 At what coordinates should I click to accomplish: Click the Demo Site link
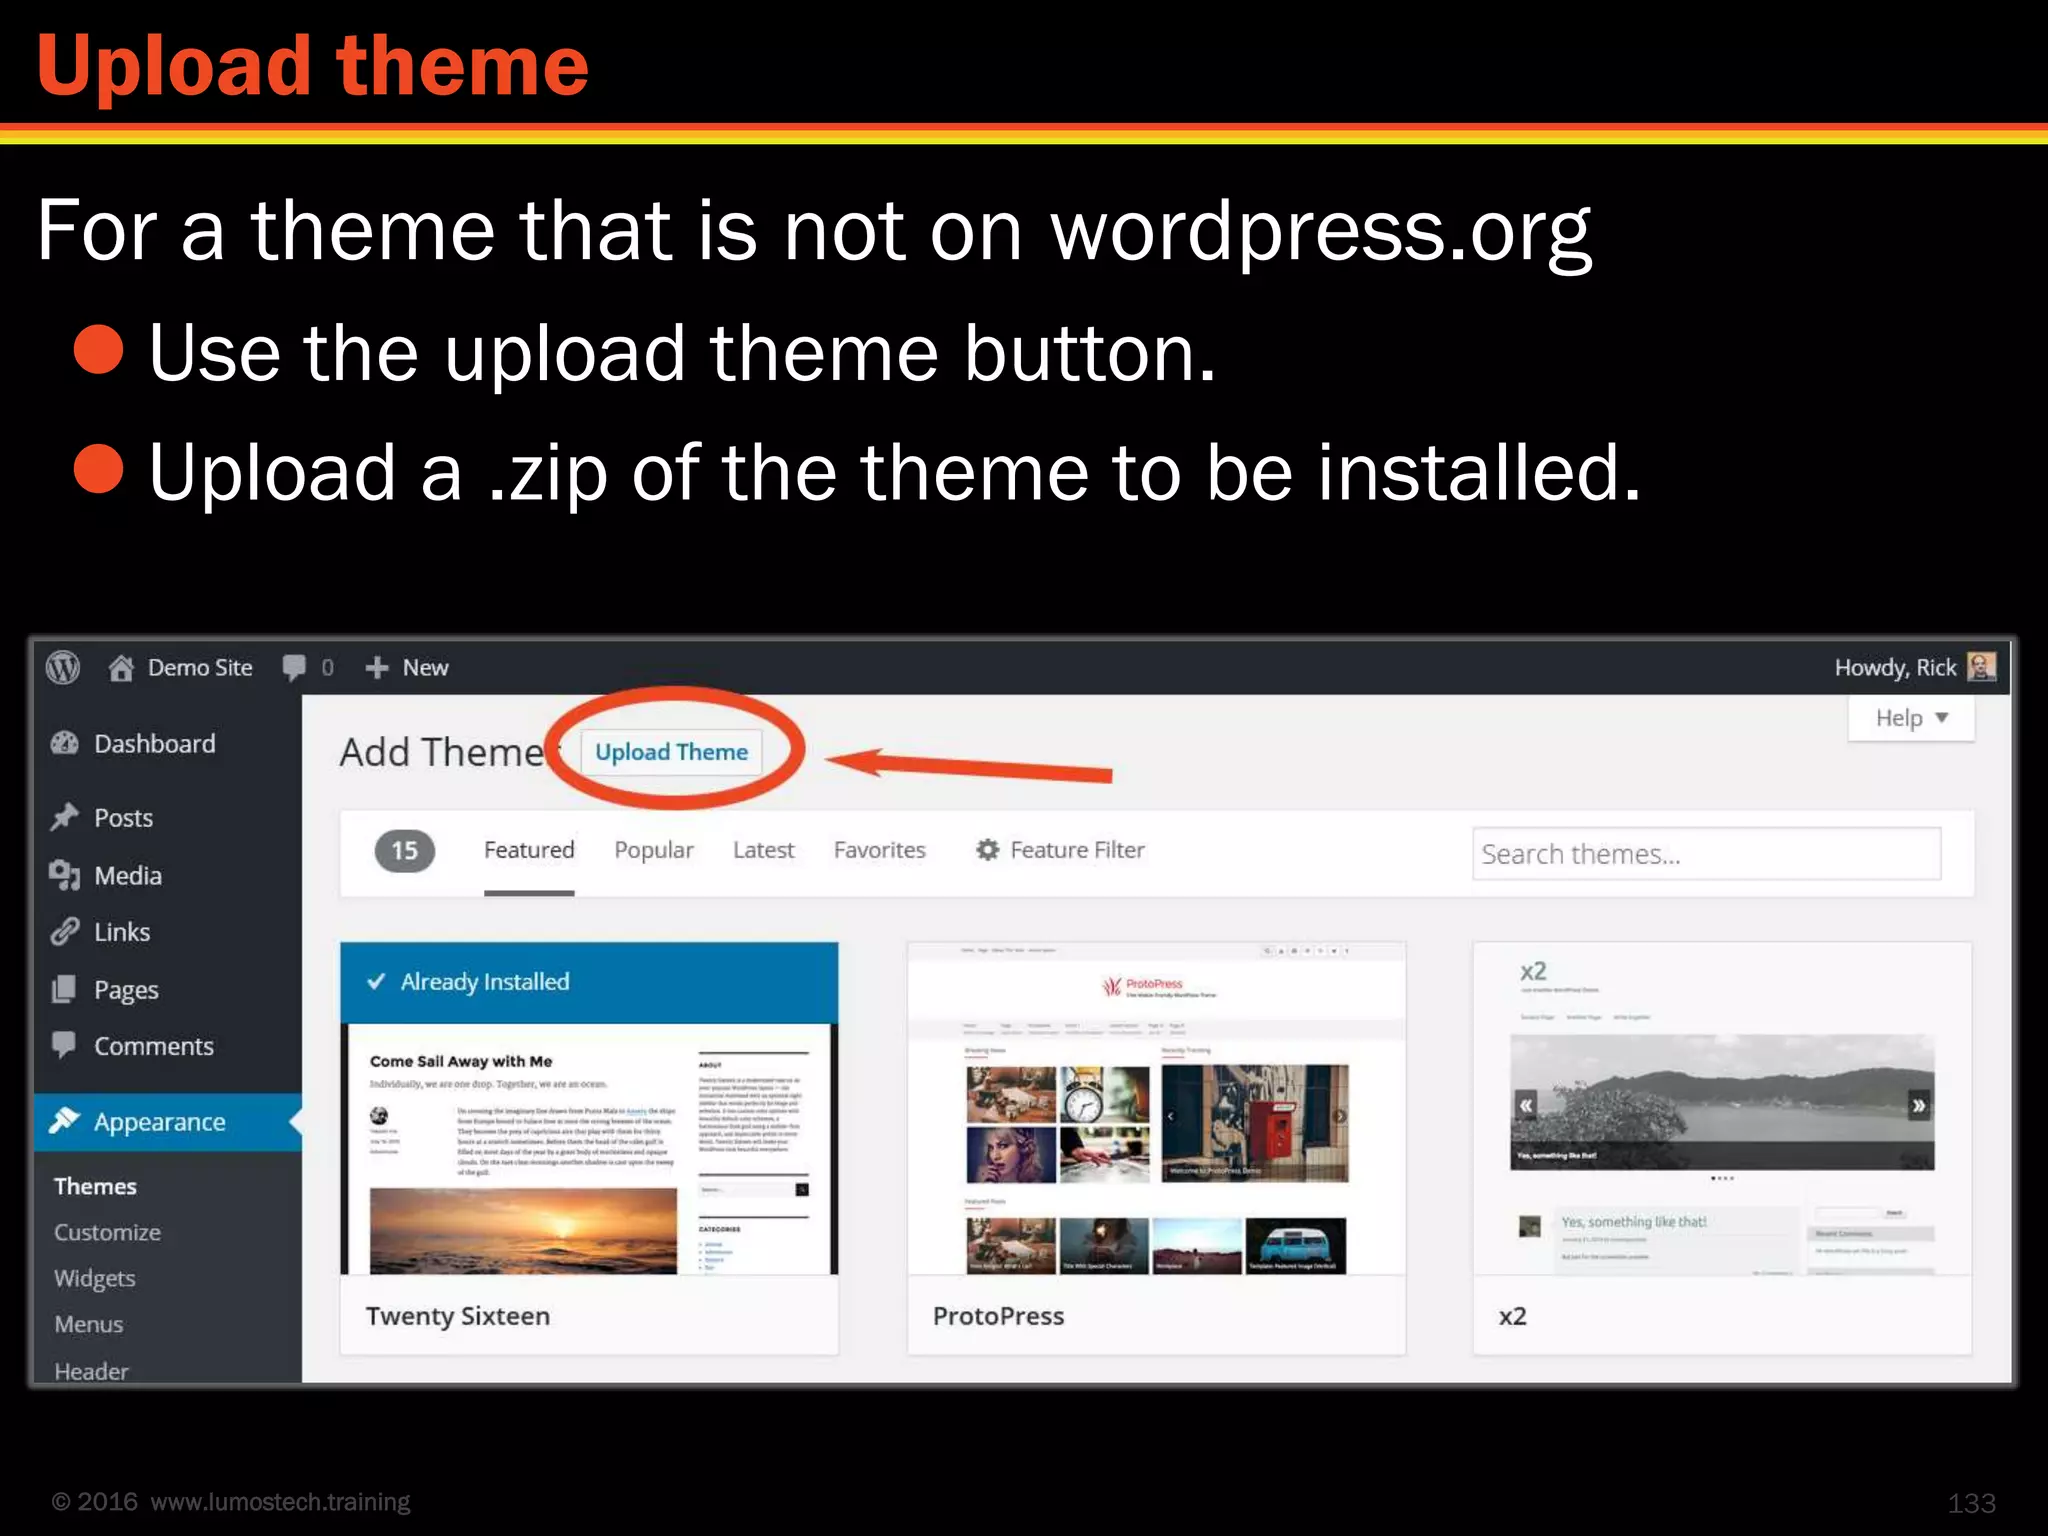coord(200,667)
